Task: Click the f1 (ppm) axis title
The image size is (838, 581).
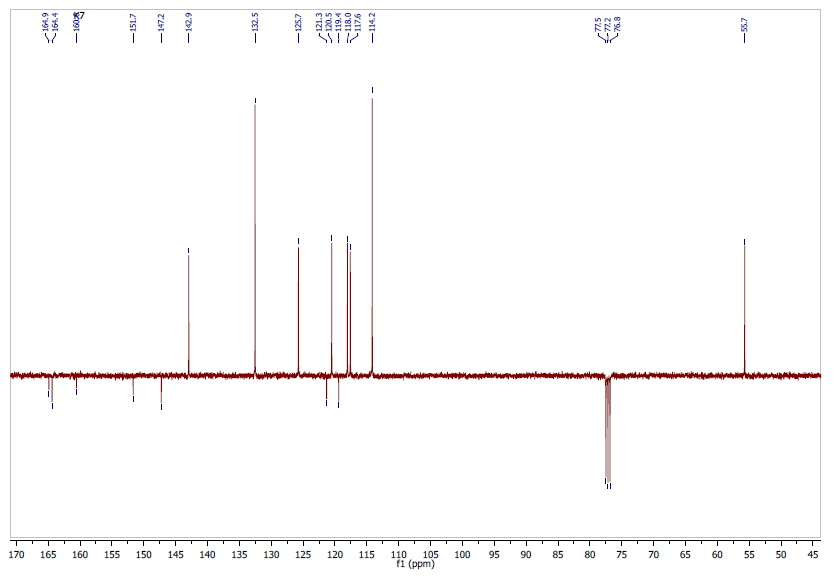Action: 415,565
